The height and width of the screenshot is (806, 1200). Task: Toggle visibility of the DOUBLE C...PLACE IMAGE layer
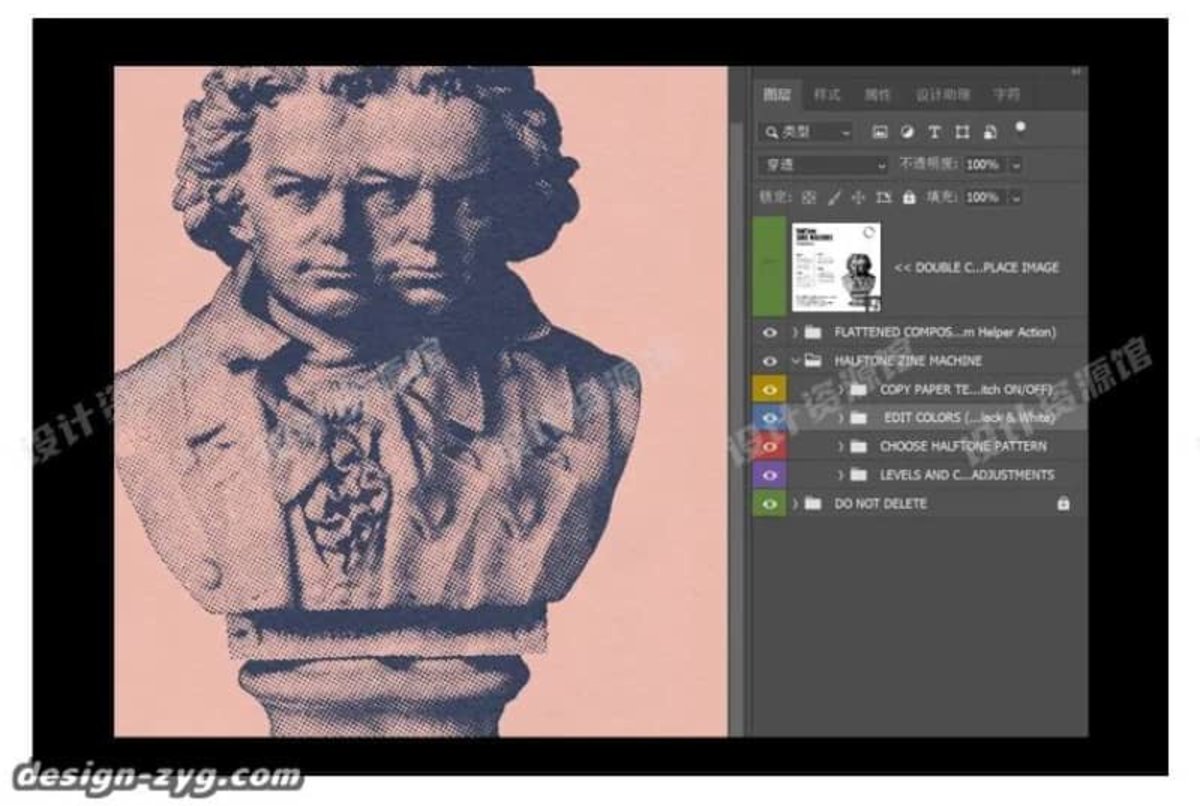[770, 267]
